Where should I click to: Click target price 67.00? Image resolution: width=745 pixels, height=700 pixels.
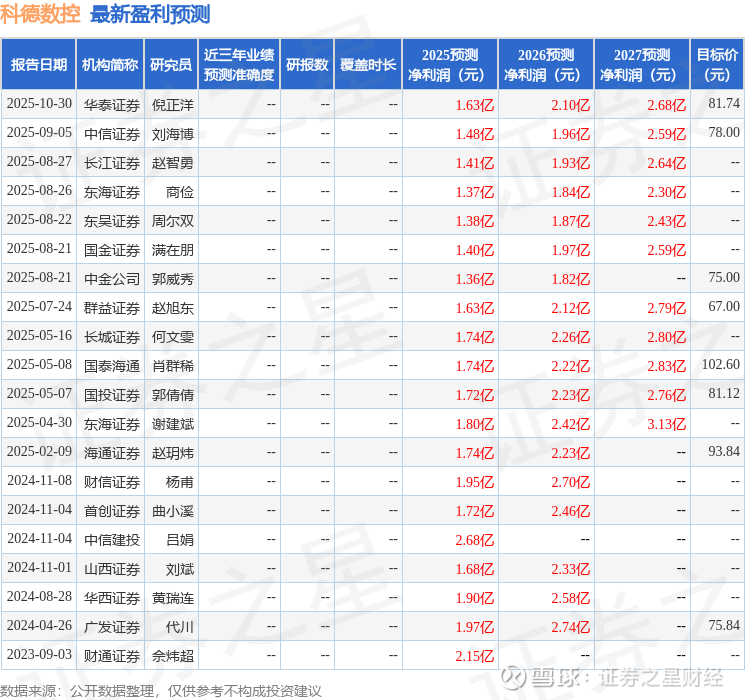pos(724,307)
